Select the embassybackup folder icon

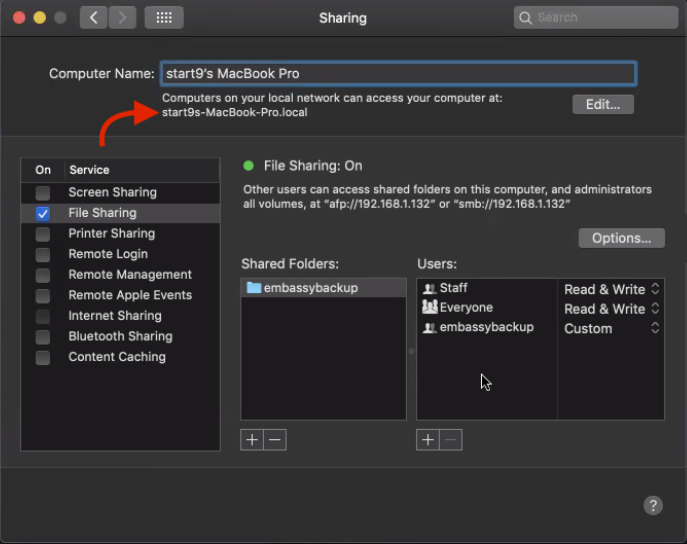(254, 288)
